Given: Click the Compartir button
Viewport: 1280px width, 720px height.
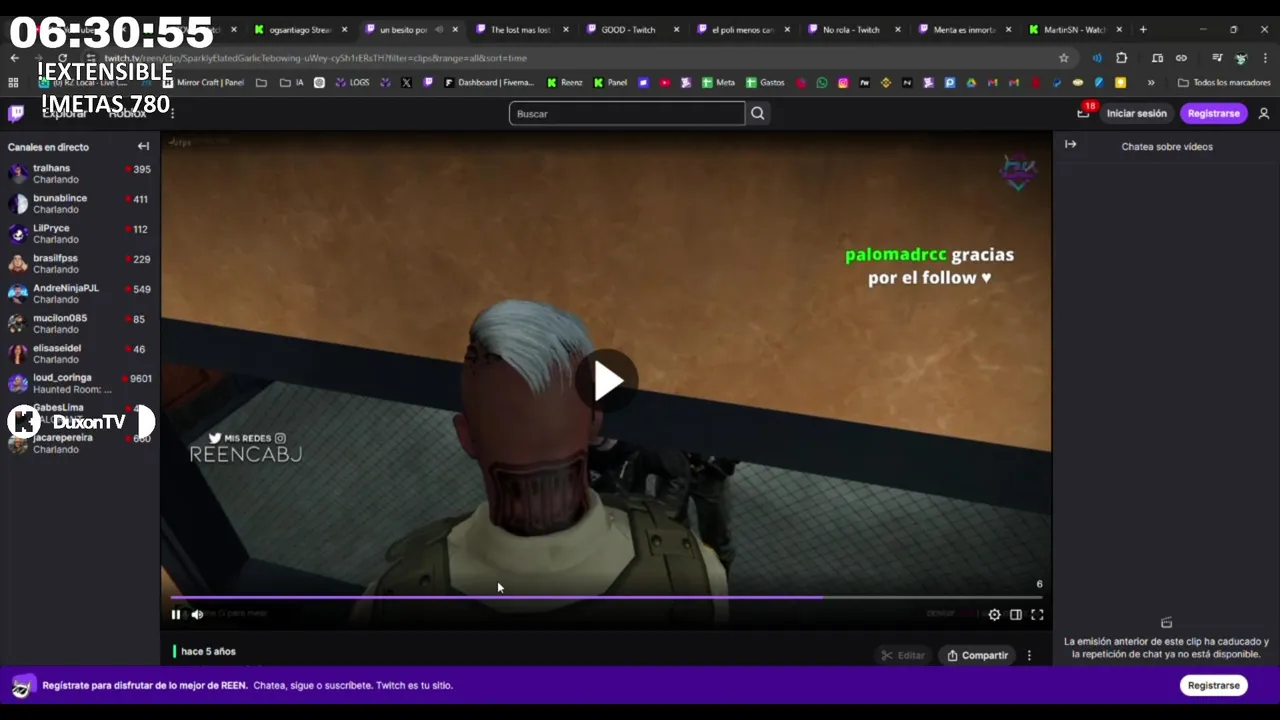Looking at the screenshot, I should pyautogui.click(x=977, y=655).
